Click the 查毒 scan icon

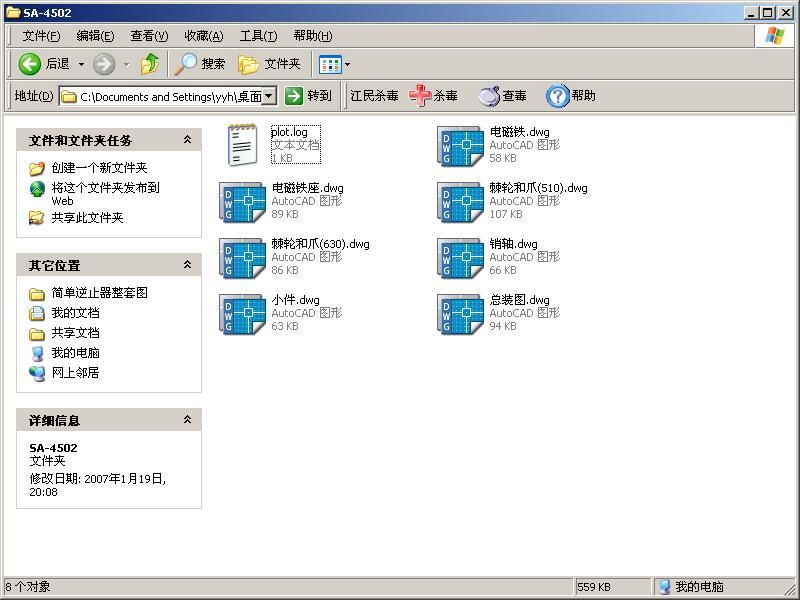[489, 96]
